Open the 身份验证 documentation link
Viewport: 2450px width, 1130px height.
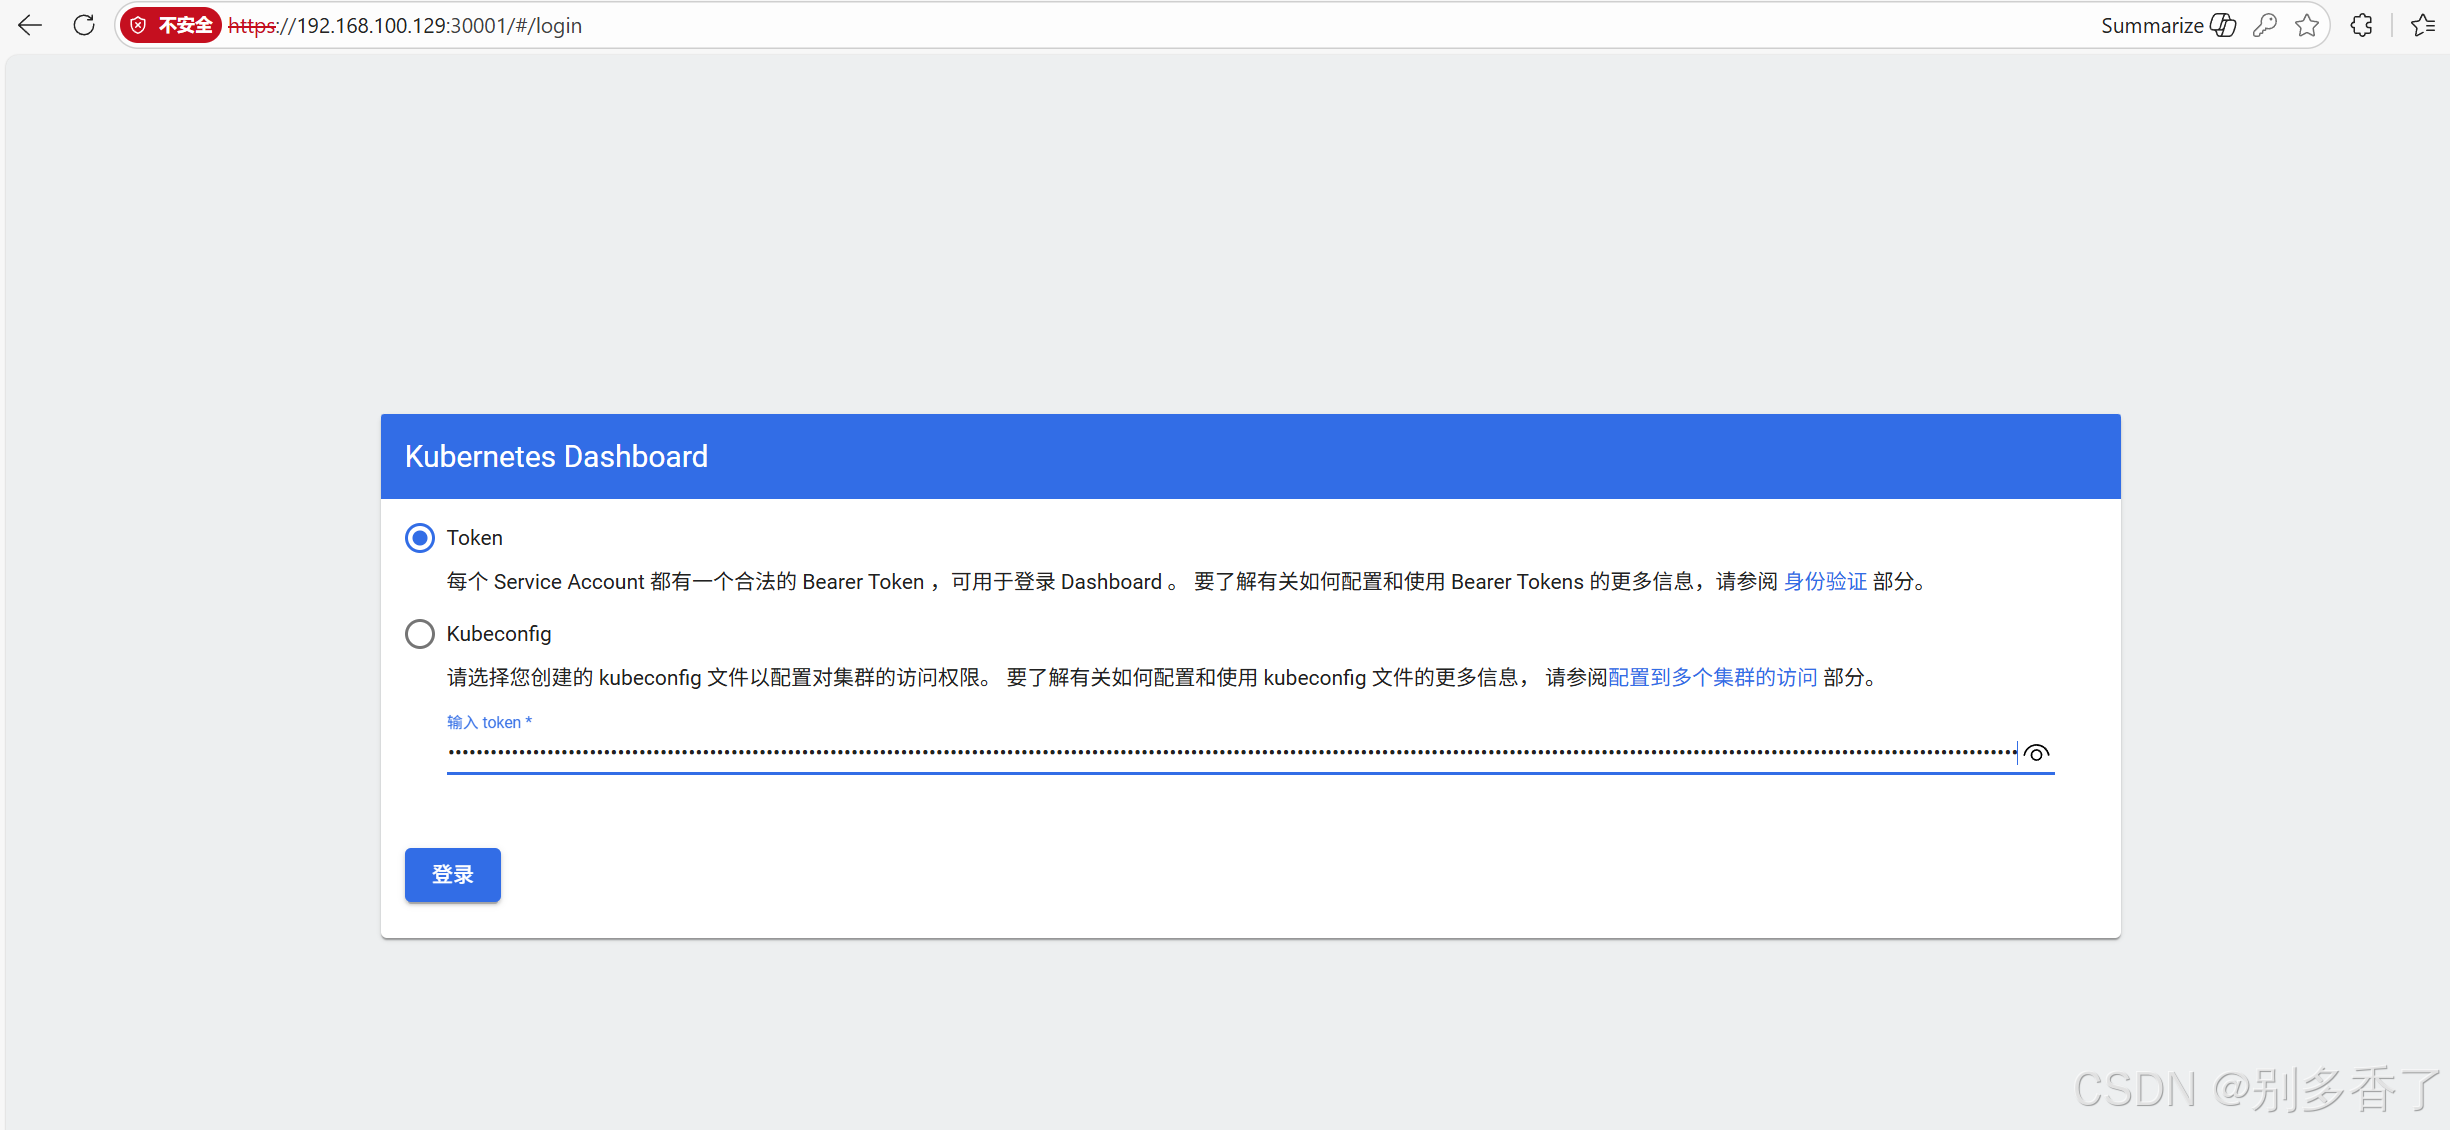[x=1825, y=581]
